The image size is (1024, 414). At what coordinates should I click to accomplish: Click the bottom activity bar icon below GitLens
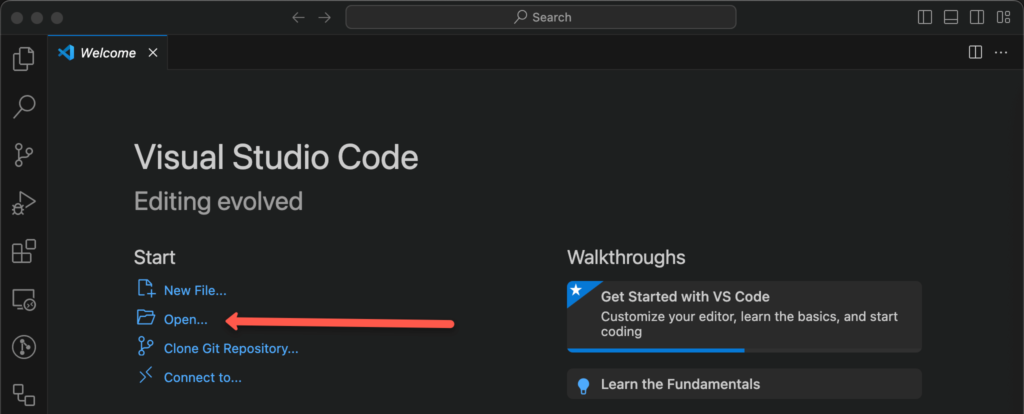tap(24, 394)
